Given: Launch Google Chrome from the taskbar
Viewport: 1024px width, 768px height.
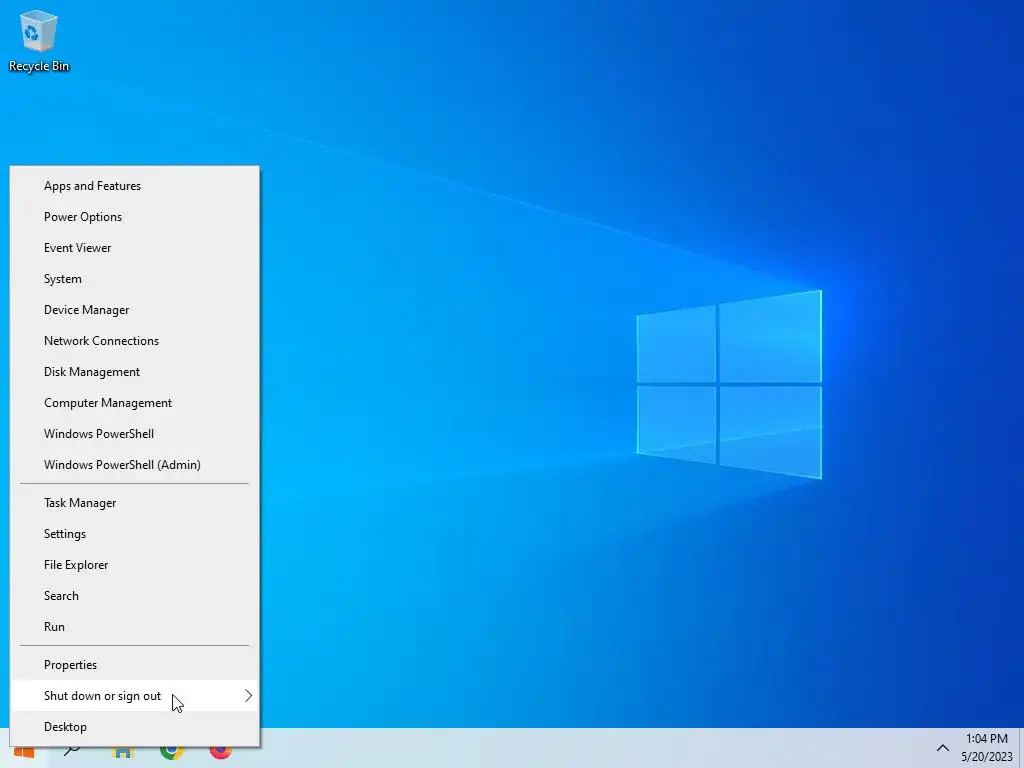Looking at the screenshot, I should [x=171, y=752].
